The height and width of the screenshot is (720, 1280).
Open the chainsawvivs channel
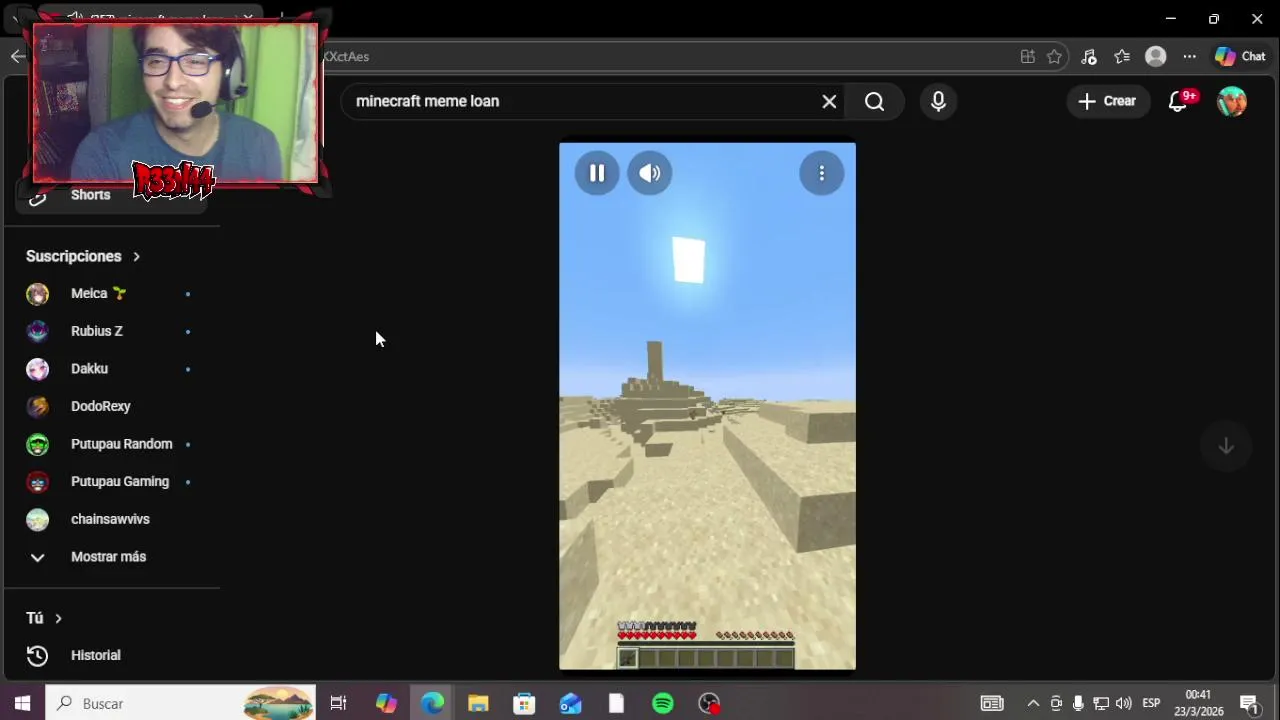coord(110,519)
